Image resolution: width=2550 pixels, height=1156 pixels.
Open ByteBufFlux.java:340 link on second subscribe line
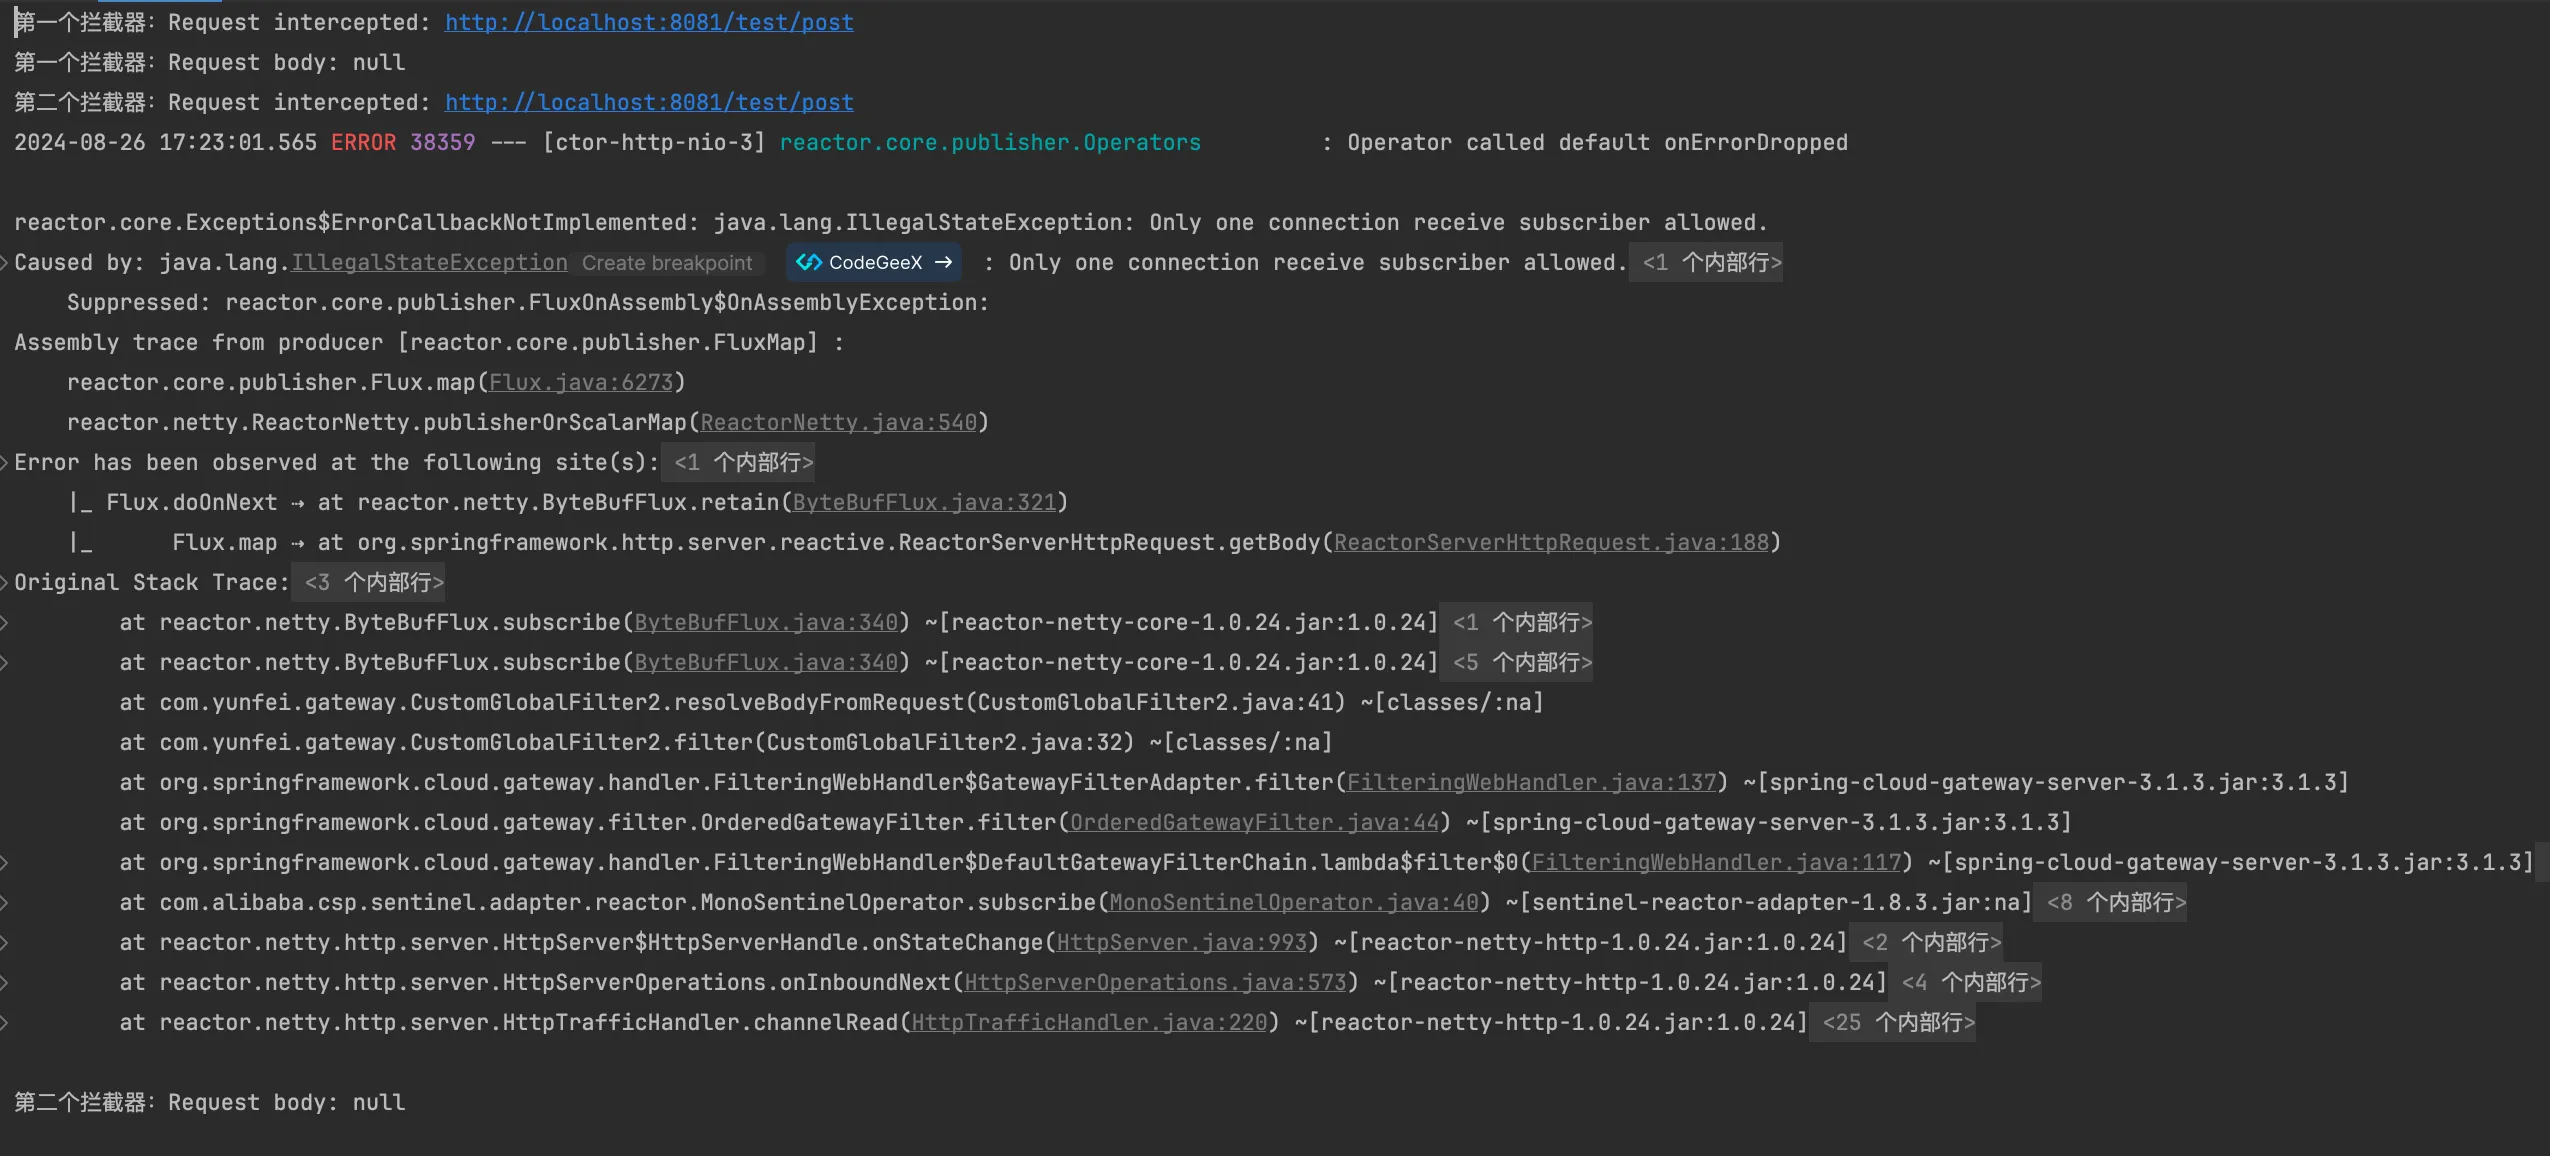tap(766, 662)
